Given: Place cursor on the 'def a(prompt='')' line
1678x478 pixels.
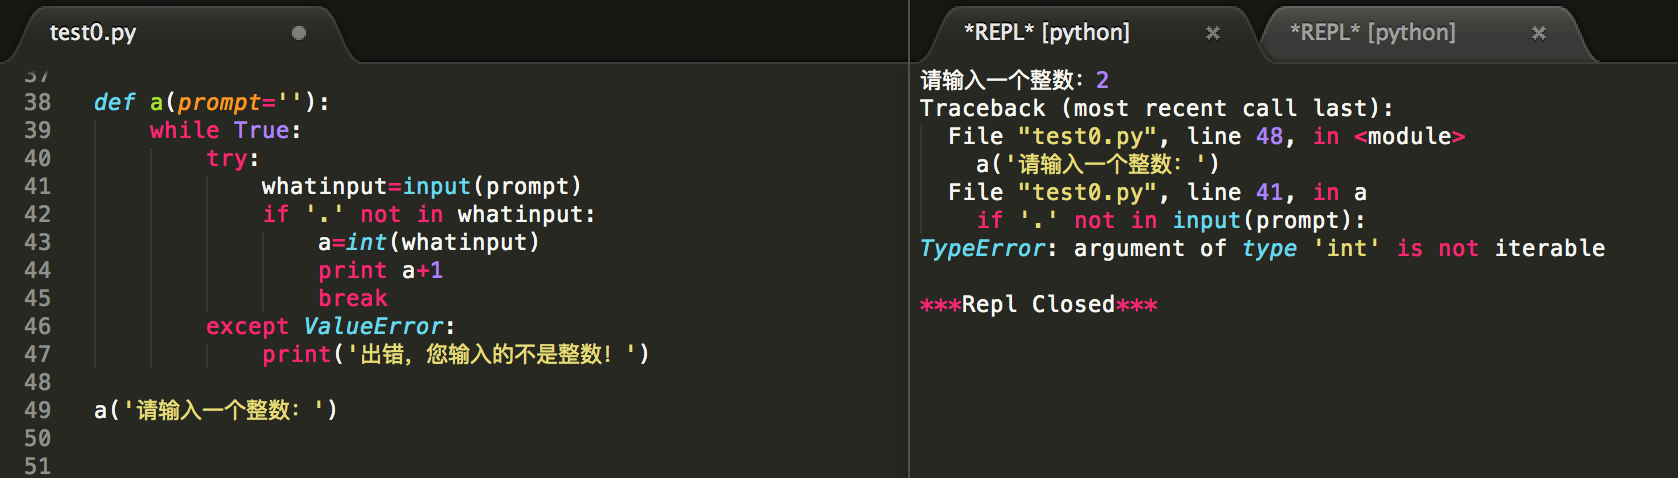Looking at the screenshot, I should coord(211,102).
